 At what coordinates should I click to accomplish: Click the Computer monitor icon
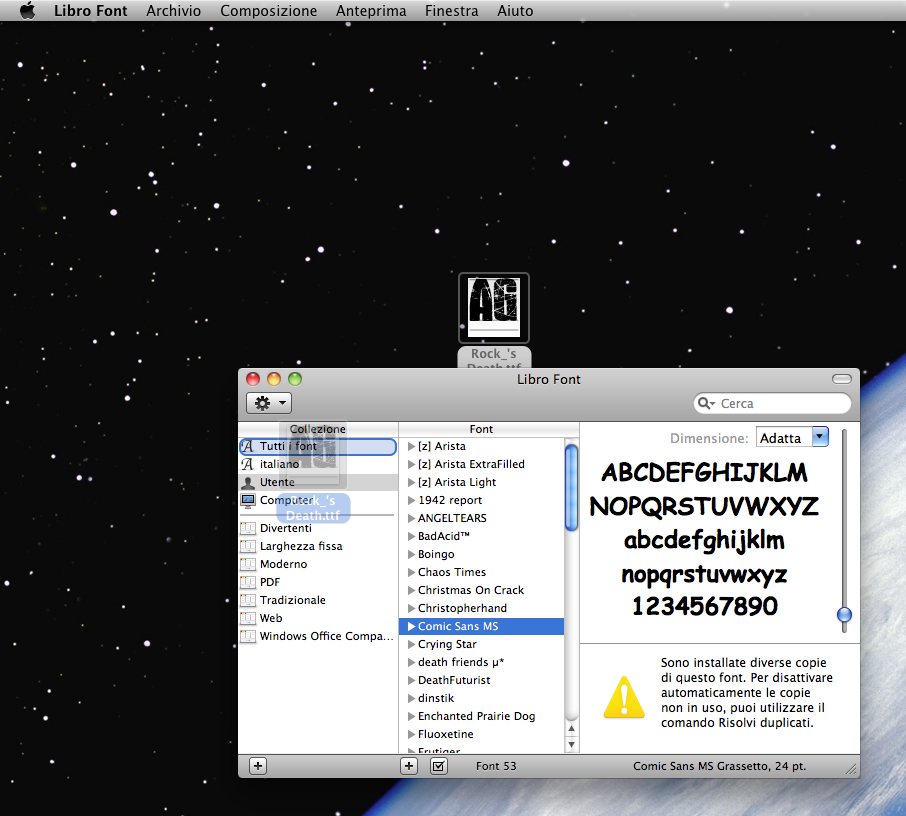(248, 500)
